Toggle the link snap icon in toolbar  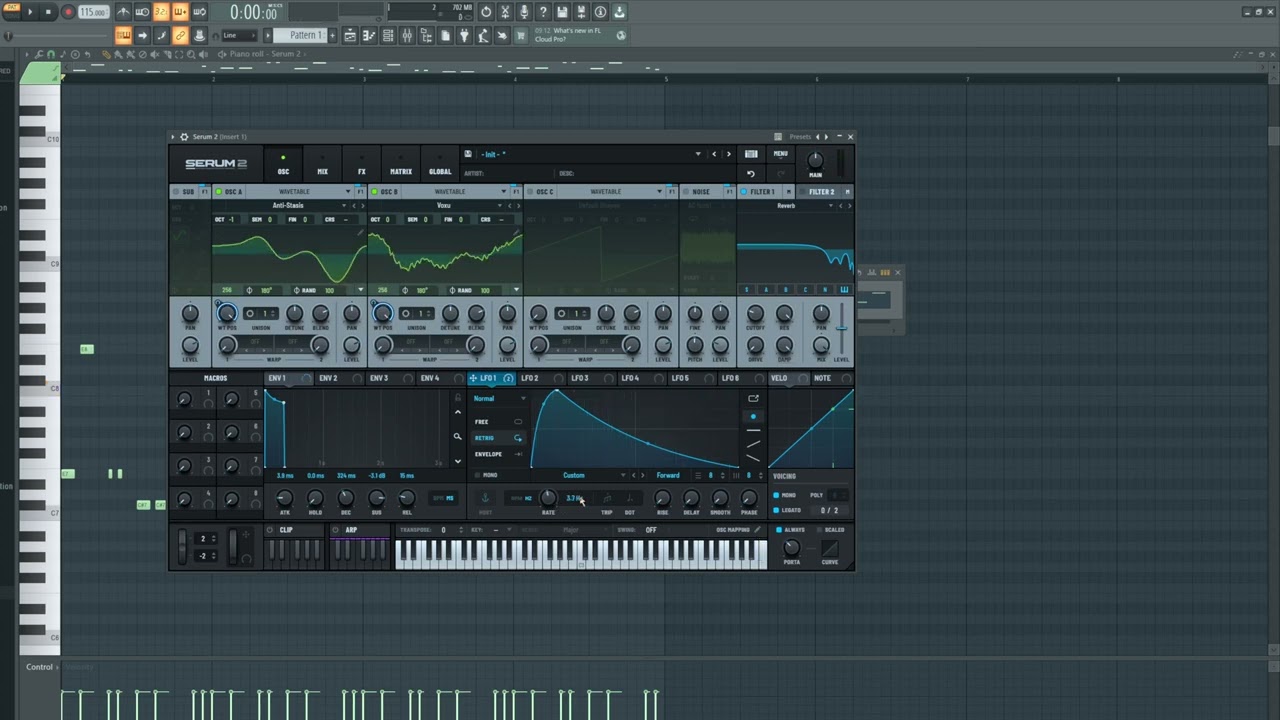tap(180, 35)
